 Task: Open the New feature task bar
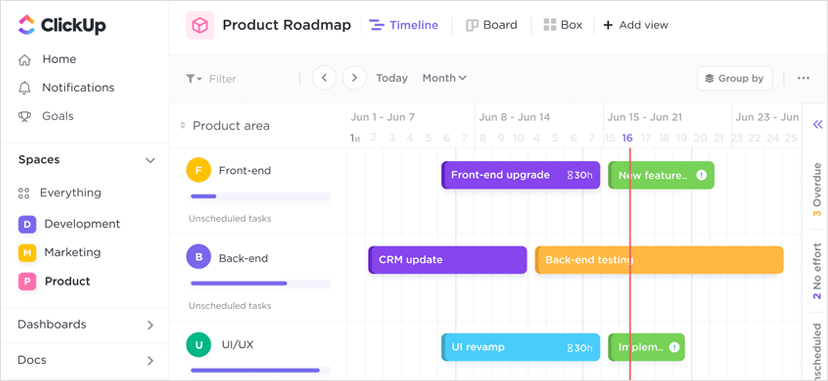point(661,175)
